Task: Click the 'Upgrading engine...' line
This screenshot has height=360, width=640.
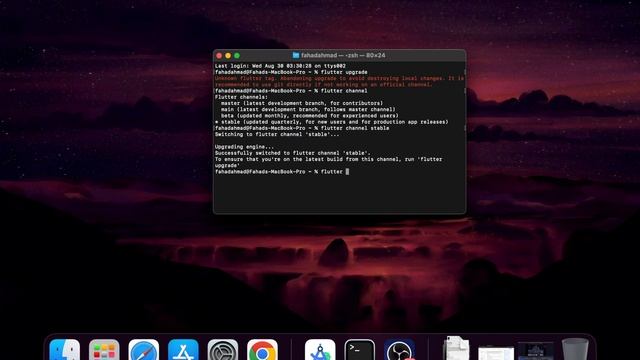Action: tap(244, 147)
